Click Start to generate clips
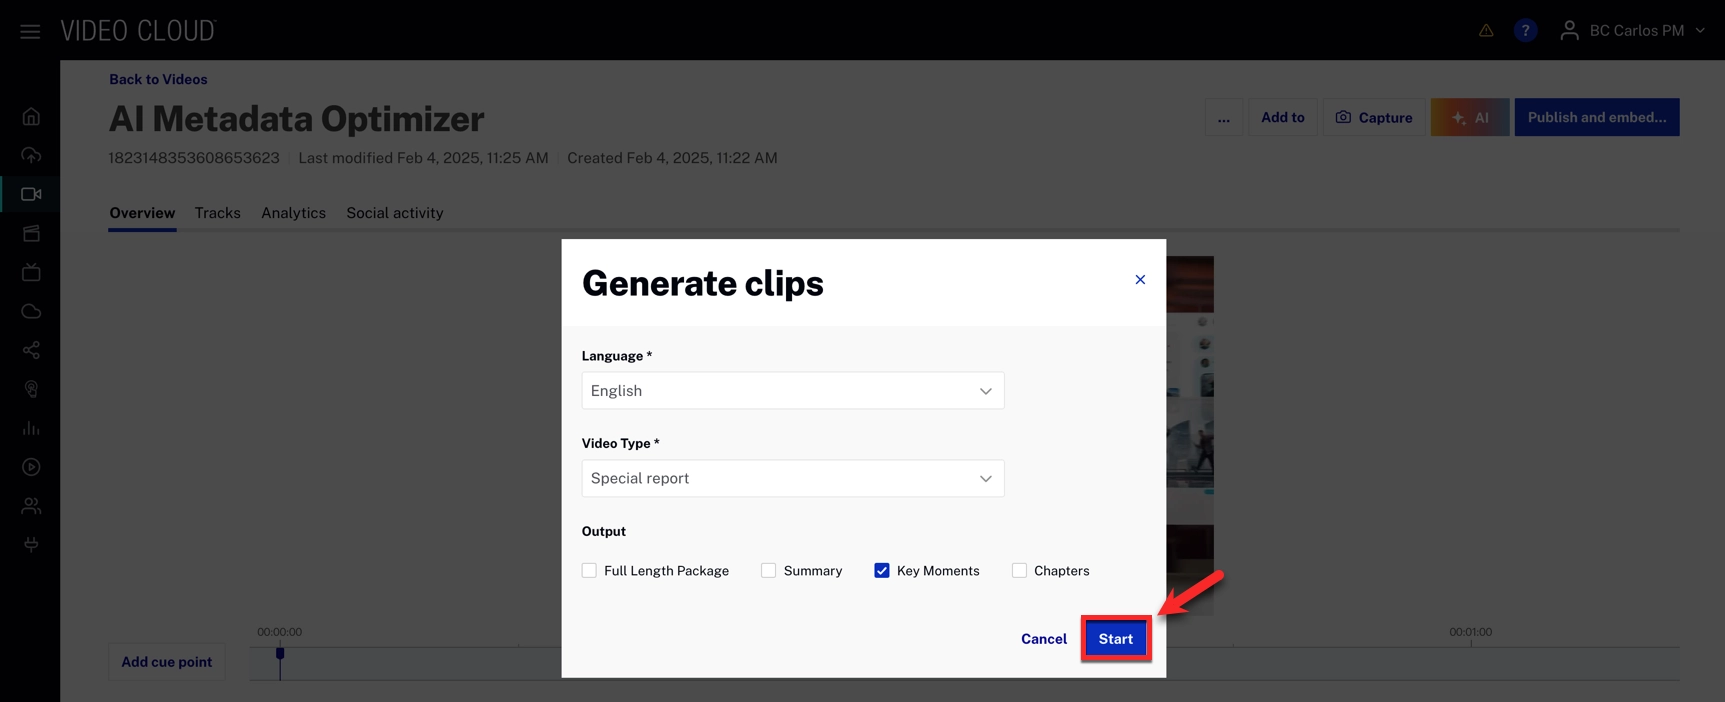The width and height of the screenshot is (1725, 702). (x=1116, y=639)
